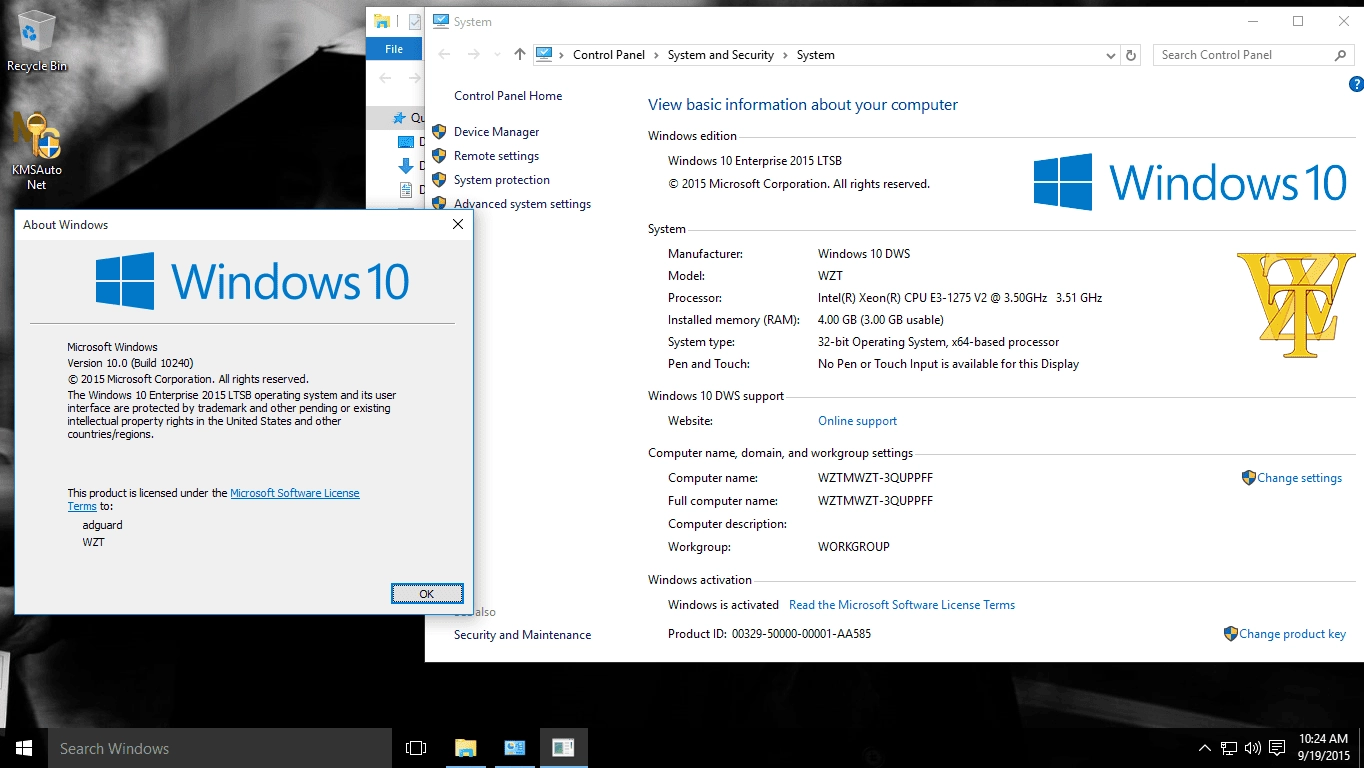Open Task View on the taskbar
Image resolution: width=1364 pixels, height=768 pixels.
tap(416, 748)
